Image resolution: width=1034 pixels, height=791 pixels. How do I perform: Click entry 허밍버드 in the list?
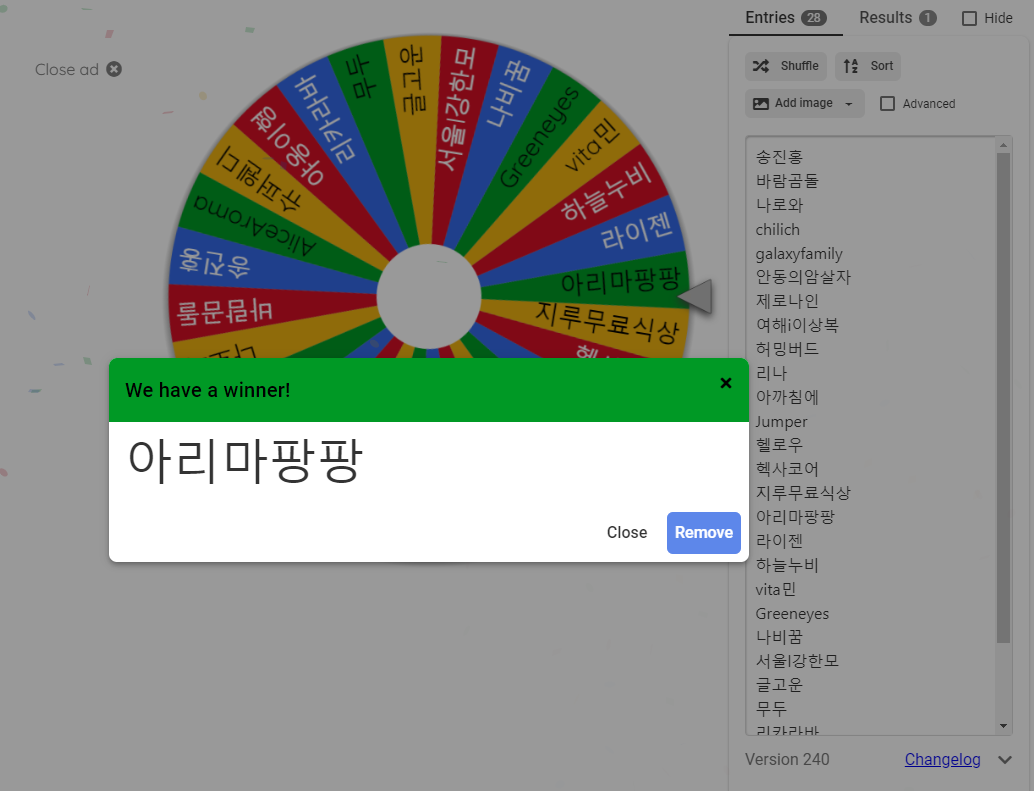pyautogui.click(x=787, y=349)
